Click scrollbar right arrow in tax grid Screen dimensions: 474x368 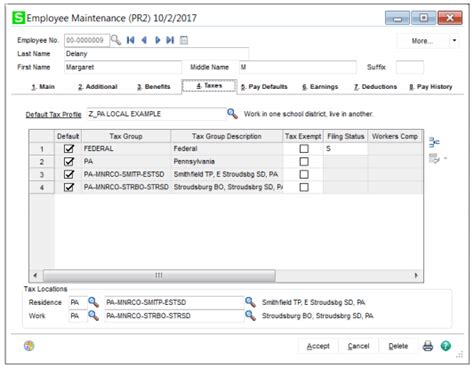pyautogui.click(x=416, y=275)
